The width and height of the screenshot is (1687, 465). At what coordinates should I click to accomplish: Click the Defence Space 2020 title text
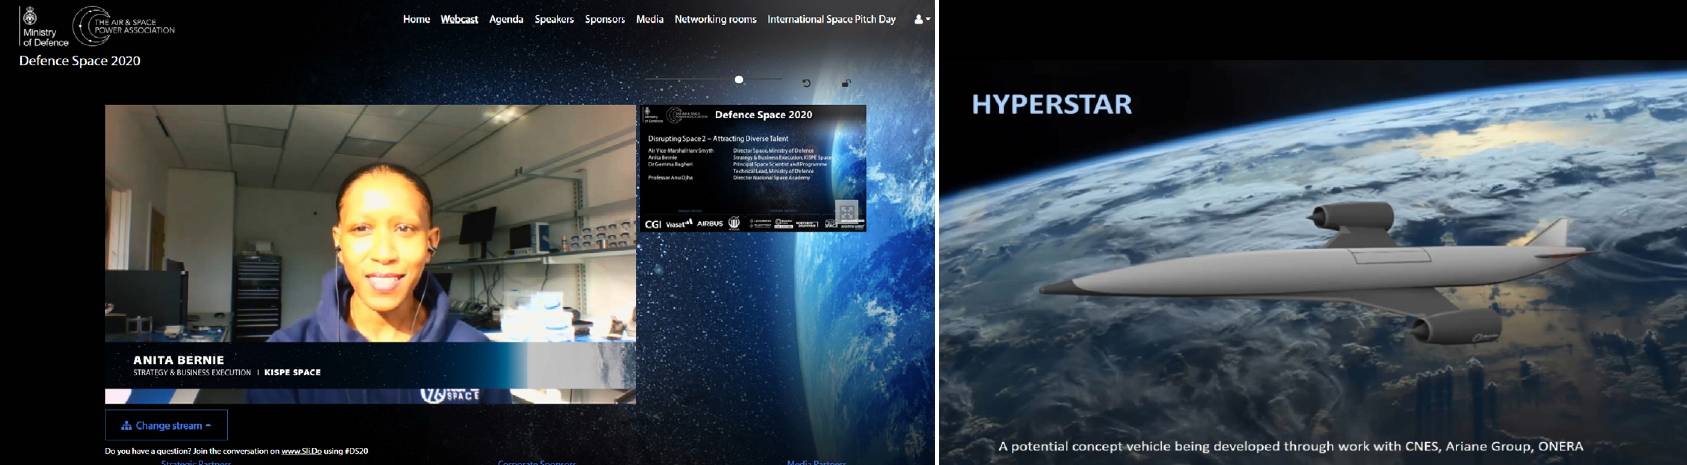(x=80, y=61)
